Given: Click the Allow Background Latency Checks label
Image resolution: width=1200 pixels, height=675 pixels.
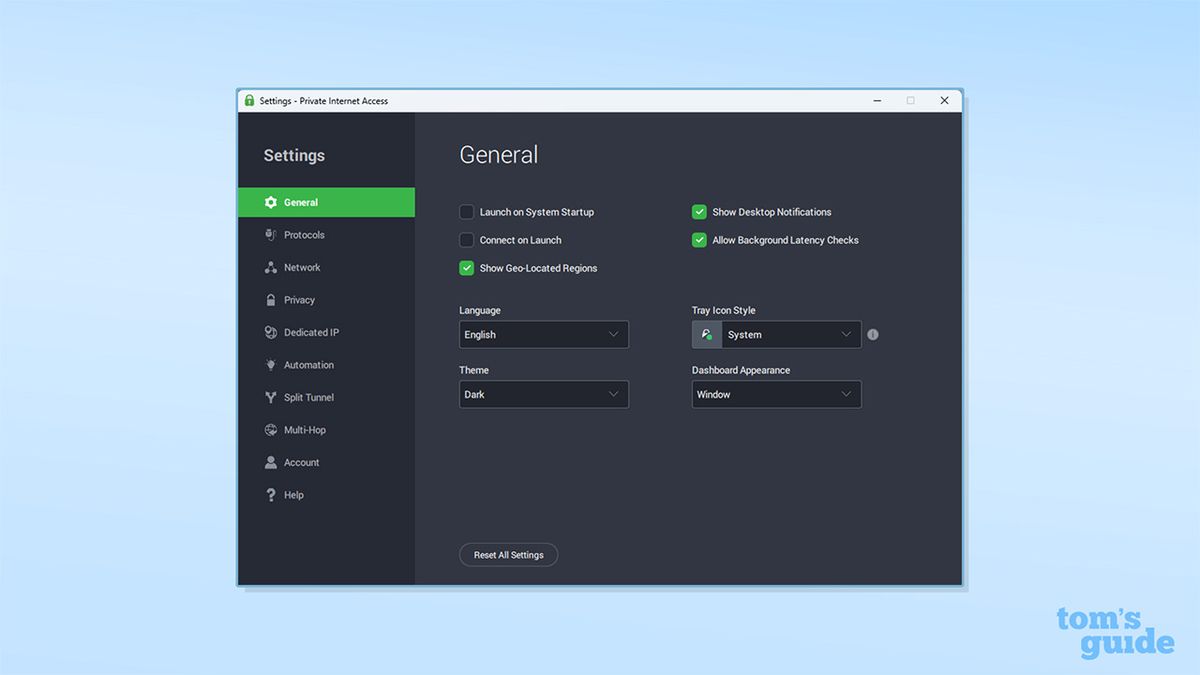Looking at the screenshot, I should (x=786, y=240).
